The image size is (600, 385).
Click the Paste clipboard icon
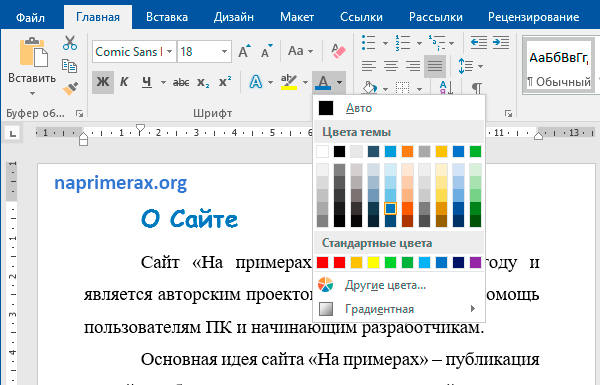click(x=33, y=52)
